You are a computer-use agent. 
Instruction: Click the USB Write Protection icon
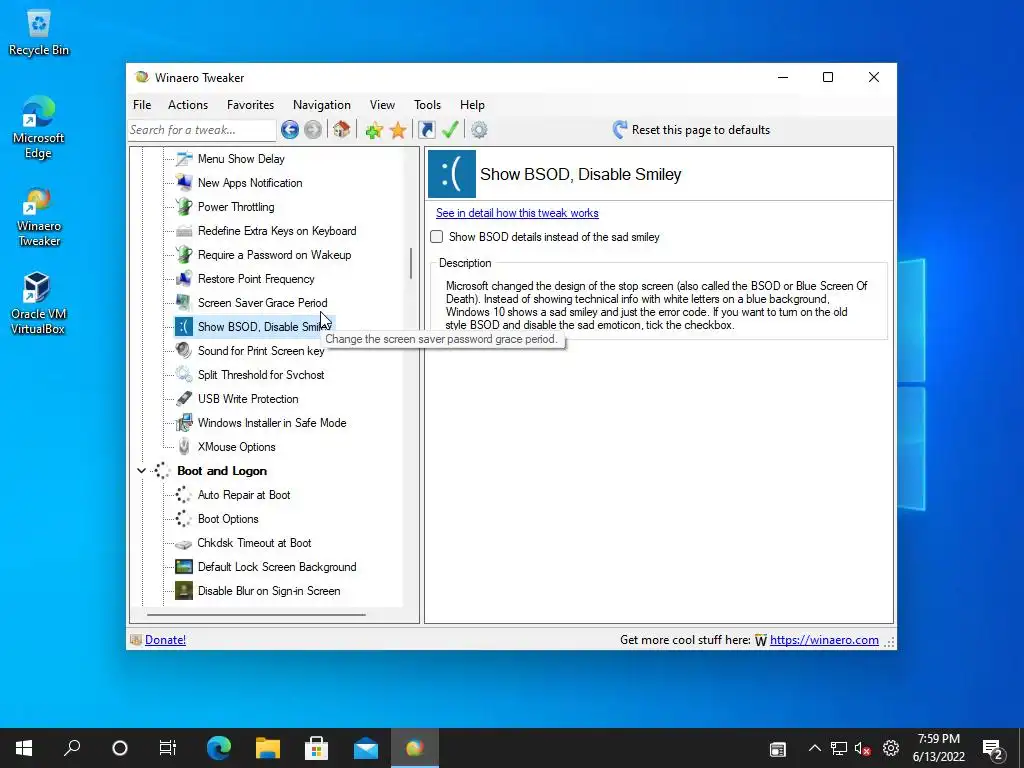click(184, 399)
